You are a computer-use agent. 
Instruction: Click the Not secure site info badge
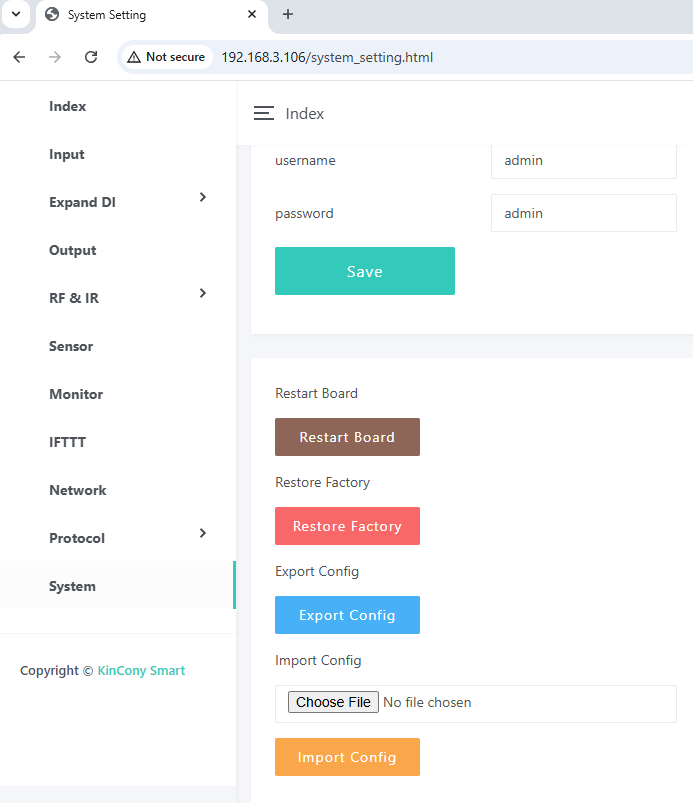click(166, 57)
